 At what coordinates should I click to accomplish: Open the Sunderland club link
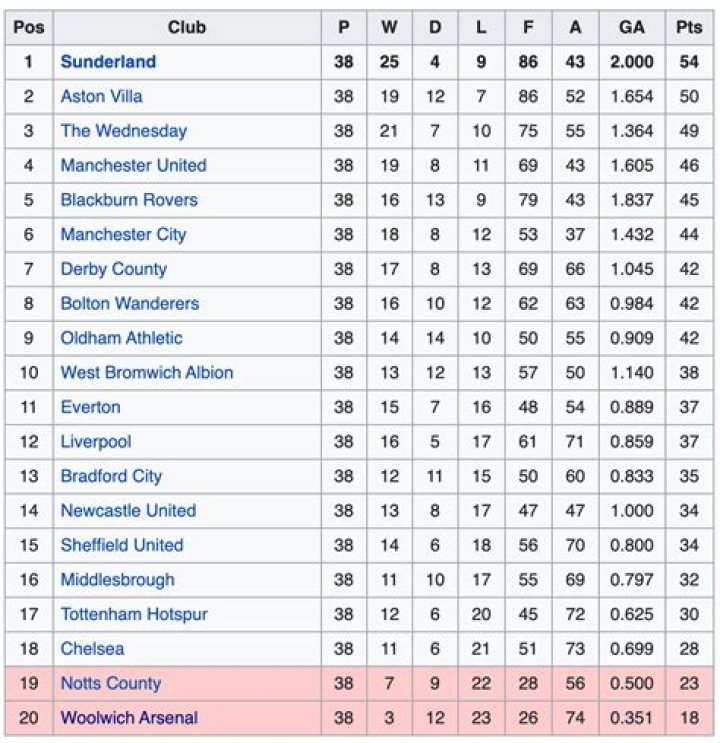[x=108, y=62]
